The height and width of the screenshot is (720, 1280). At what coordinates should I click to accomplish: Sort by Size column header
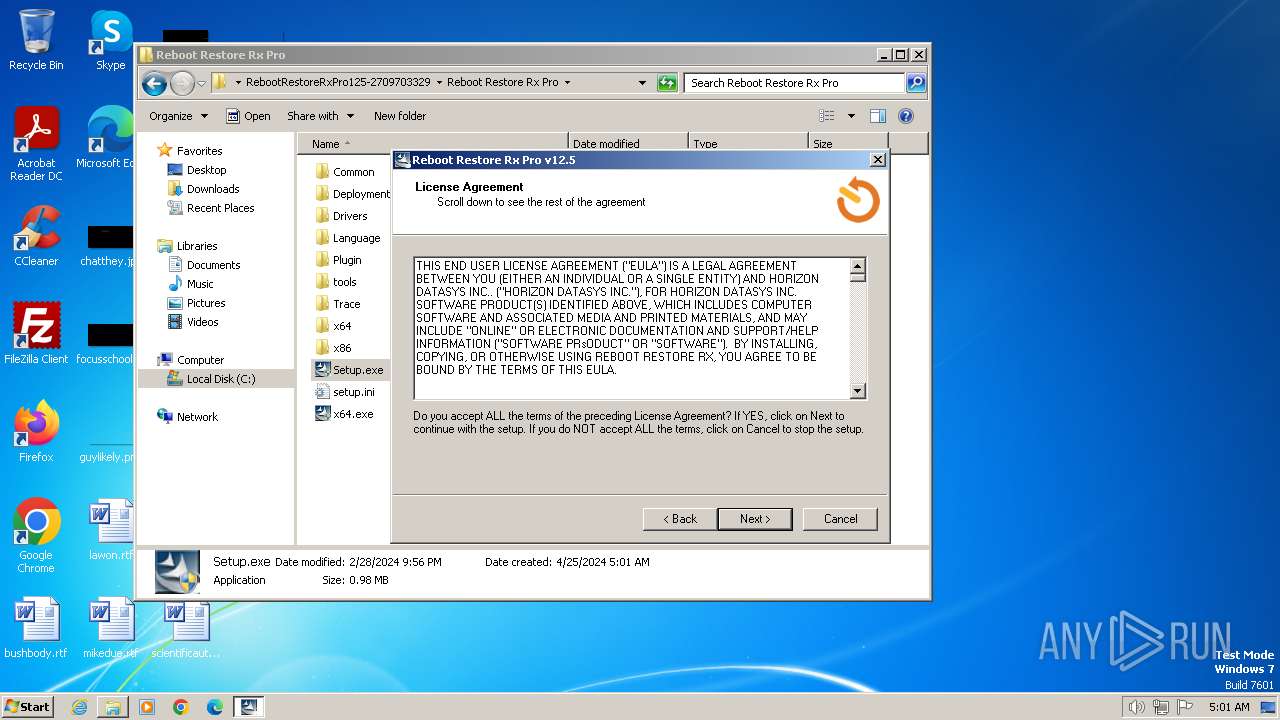click(848, 144)
